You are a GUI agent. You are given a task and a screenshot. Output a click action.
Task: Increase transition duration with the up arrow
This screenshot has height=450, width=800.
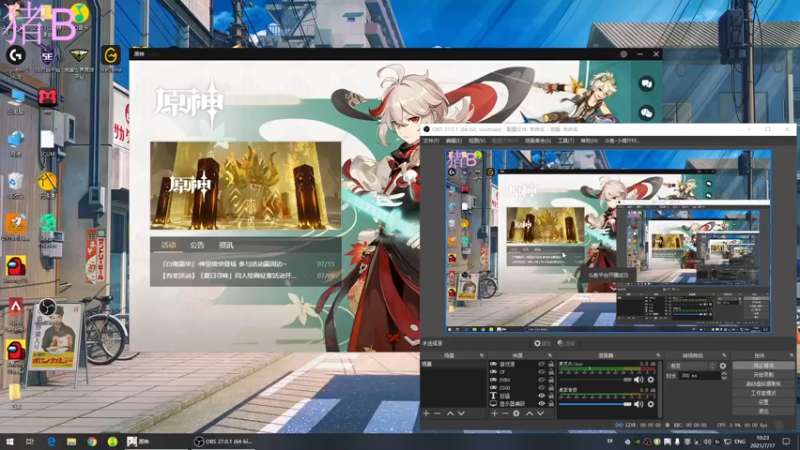[x=724, y=373]
